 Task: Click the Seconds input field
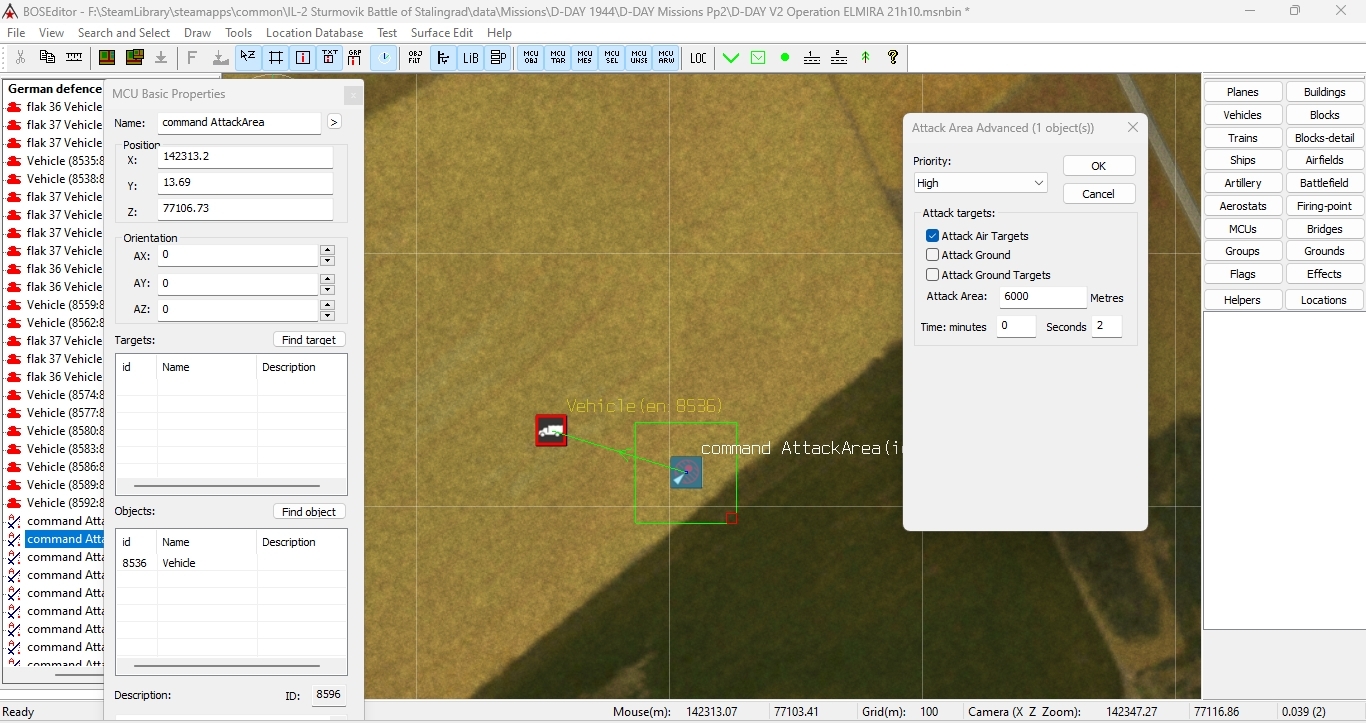(1107, 326)
